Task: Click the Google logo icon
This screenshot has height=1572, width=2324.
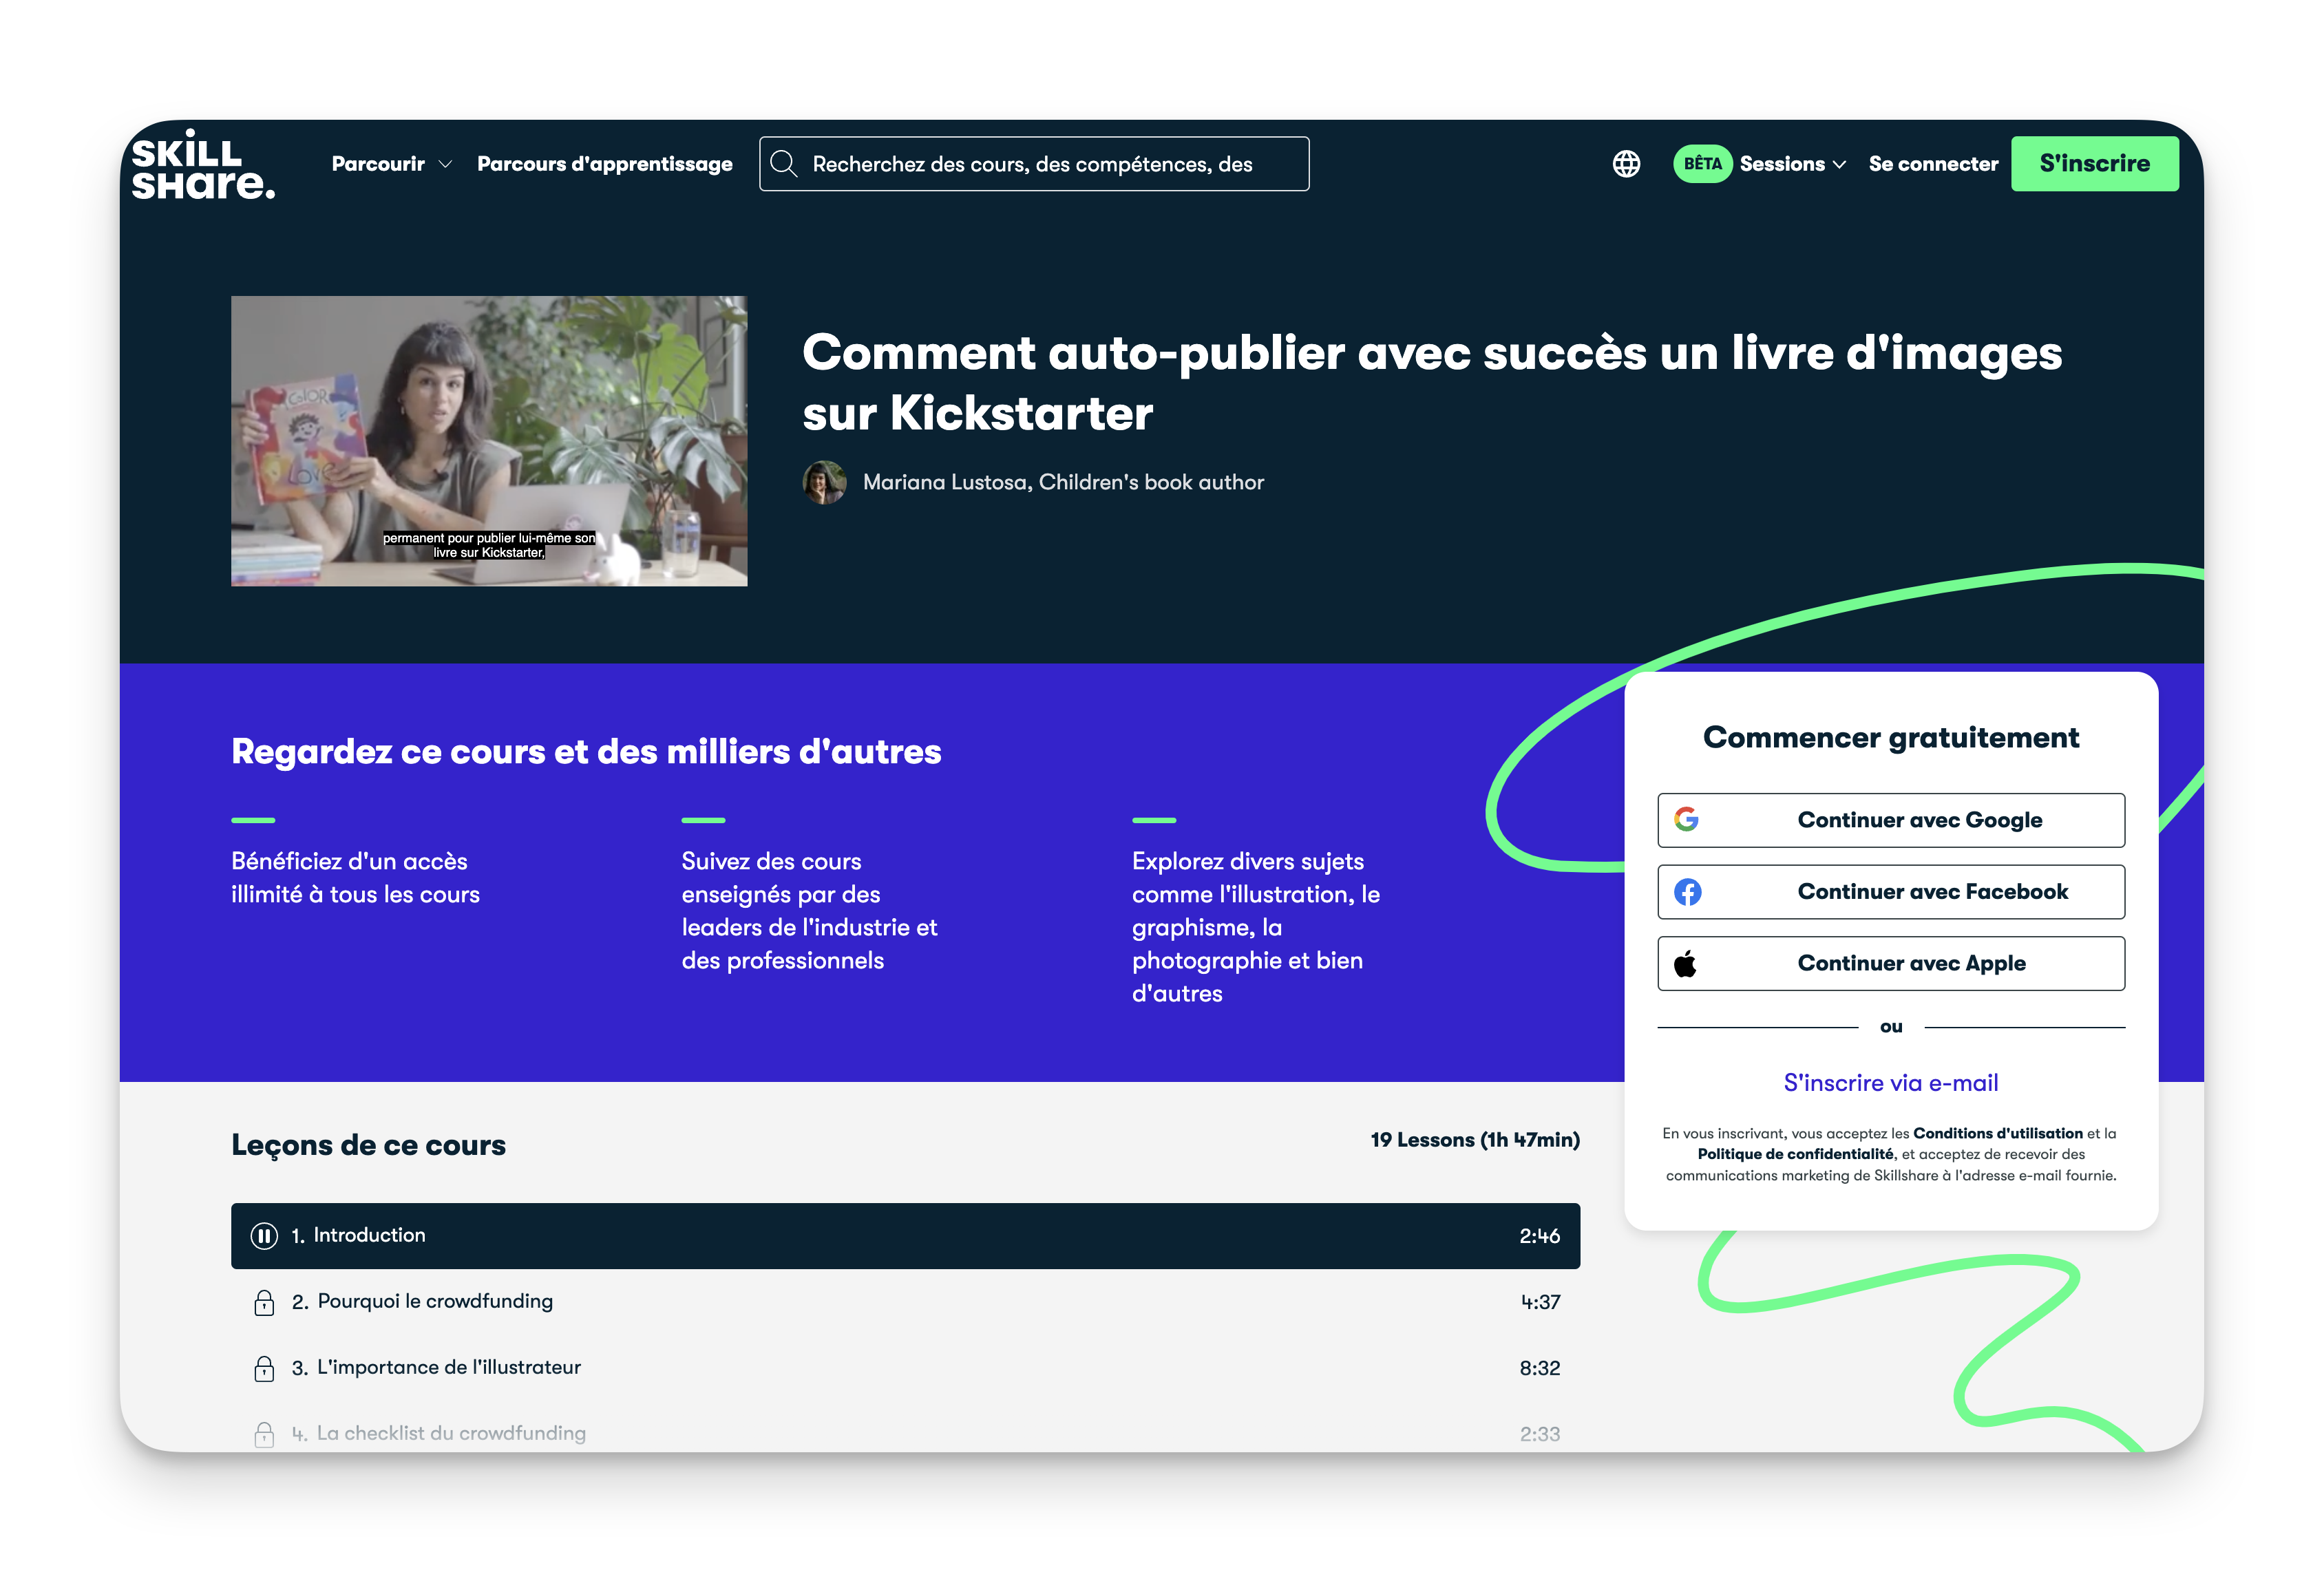Action: point(1686,820)
